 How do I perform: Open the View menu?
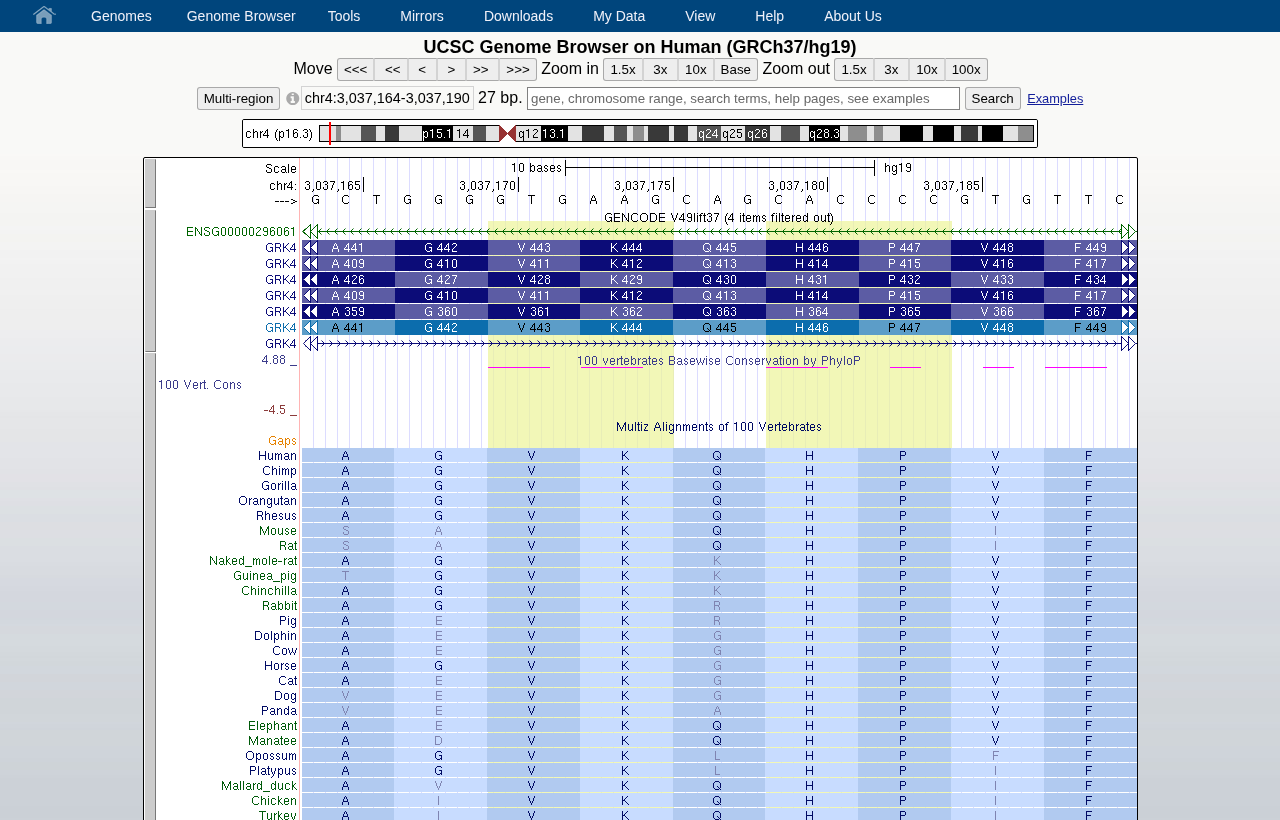click(x=700, y=16)
